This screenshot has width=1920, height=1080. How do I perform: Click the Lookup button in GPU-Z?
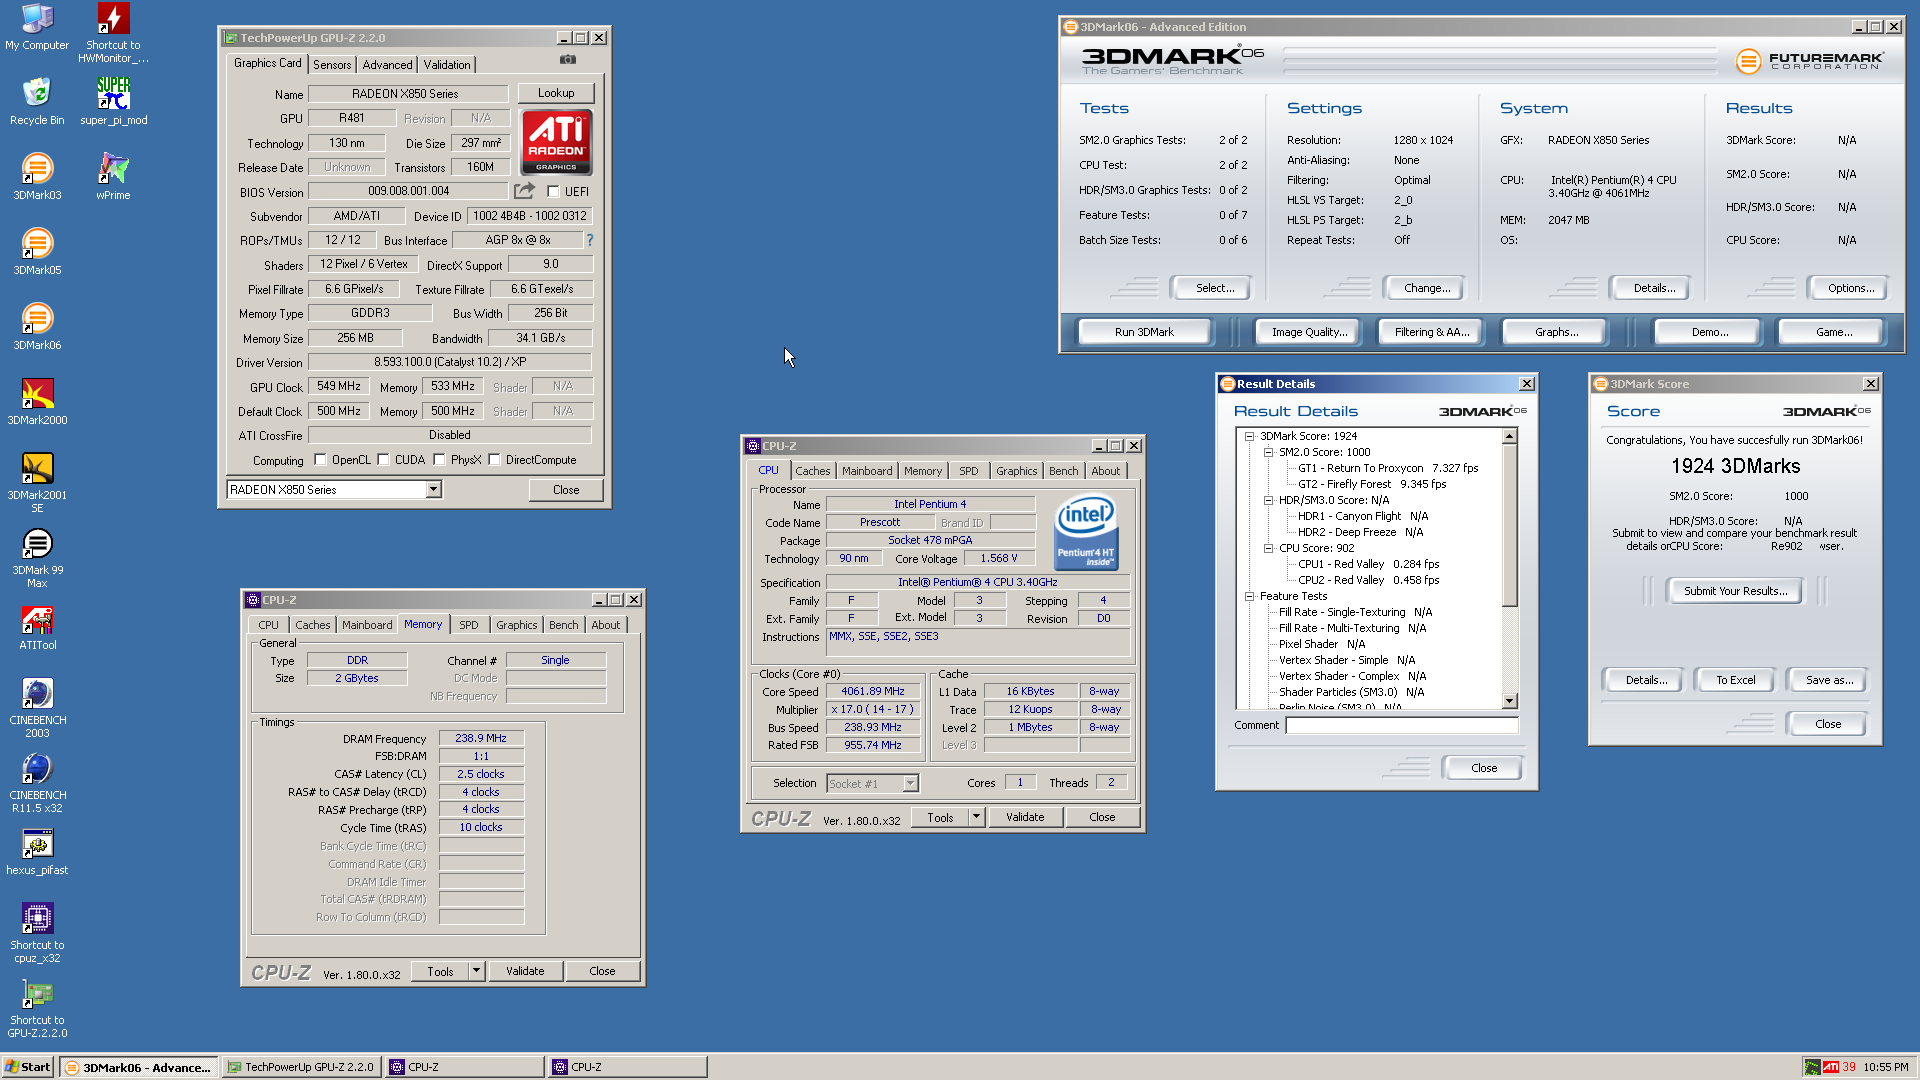pyautogui.click(x=556, y=93)
